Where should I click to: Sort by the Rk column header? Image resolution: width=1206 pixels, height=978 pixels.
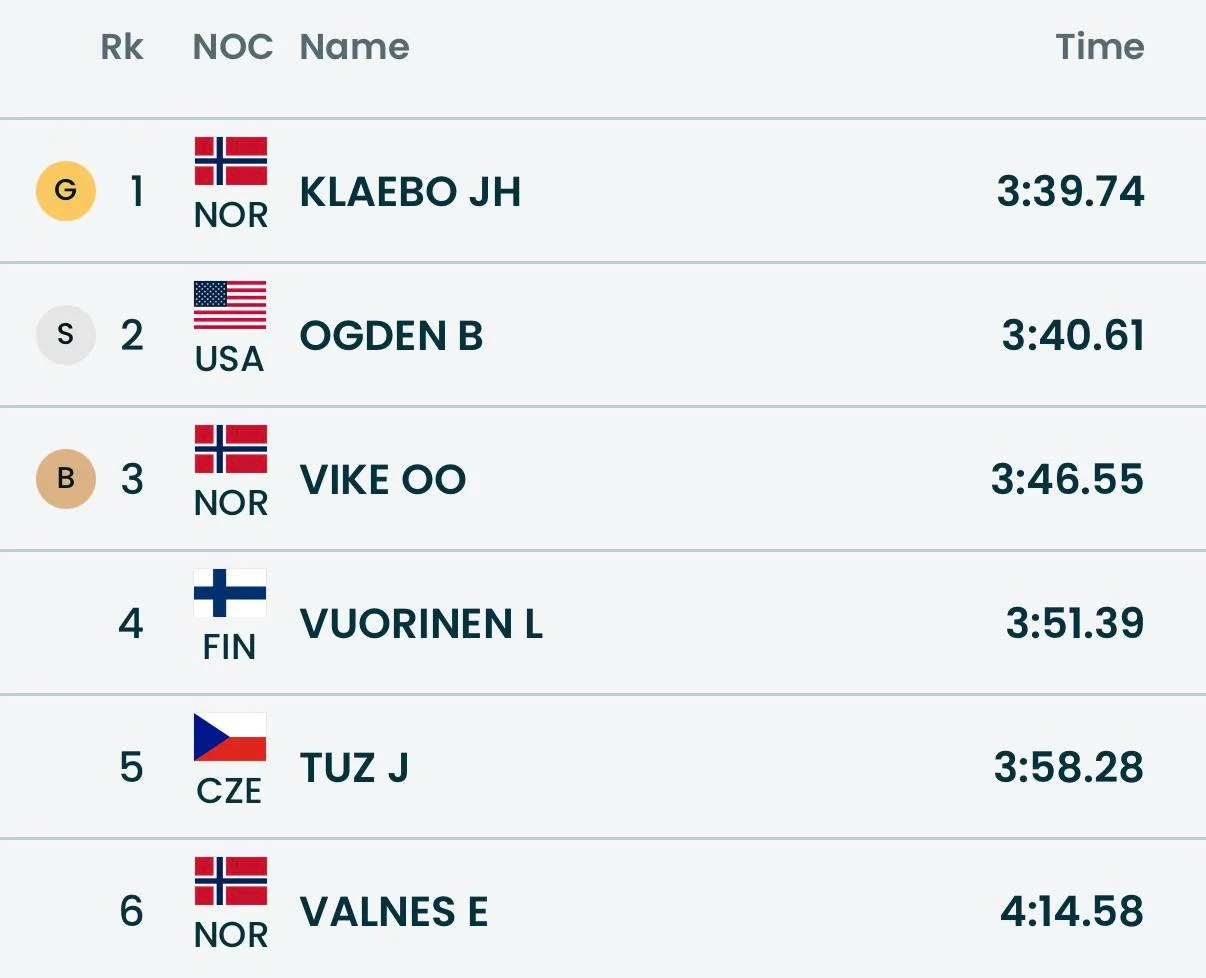click(x=122, y=47)
